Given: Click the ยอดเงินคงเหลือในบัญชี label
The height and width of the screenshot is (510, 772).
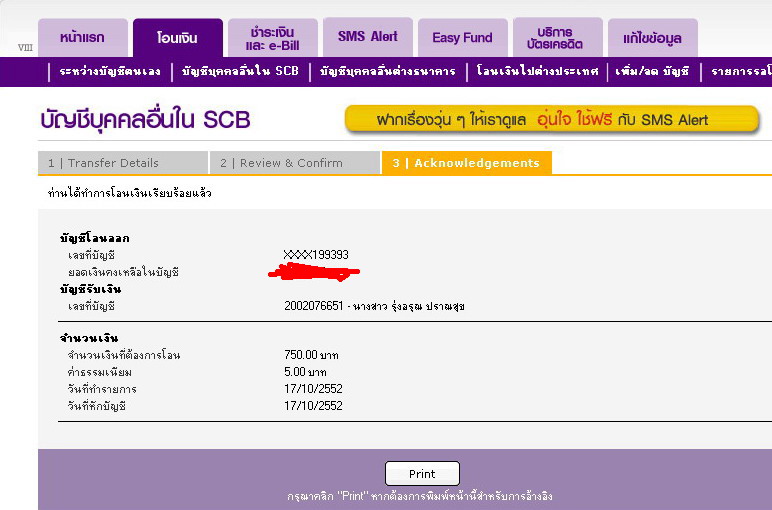Looking at the screenshot, I should [123, 272].
